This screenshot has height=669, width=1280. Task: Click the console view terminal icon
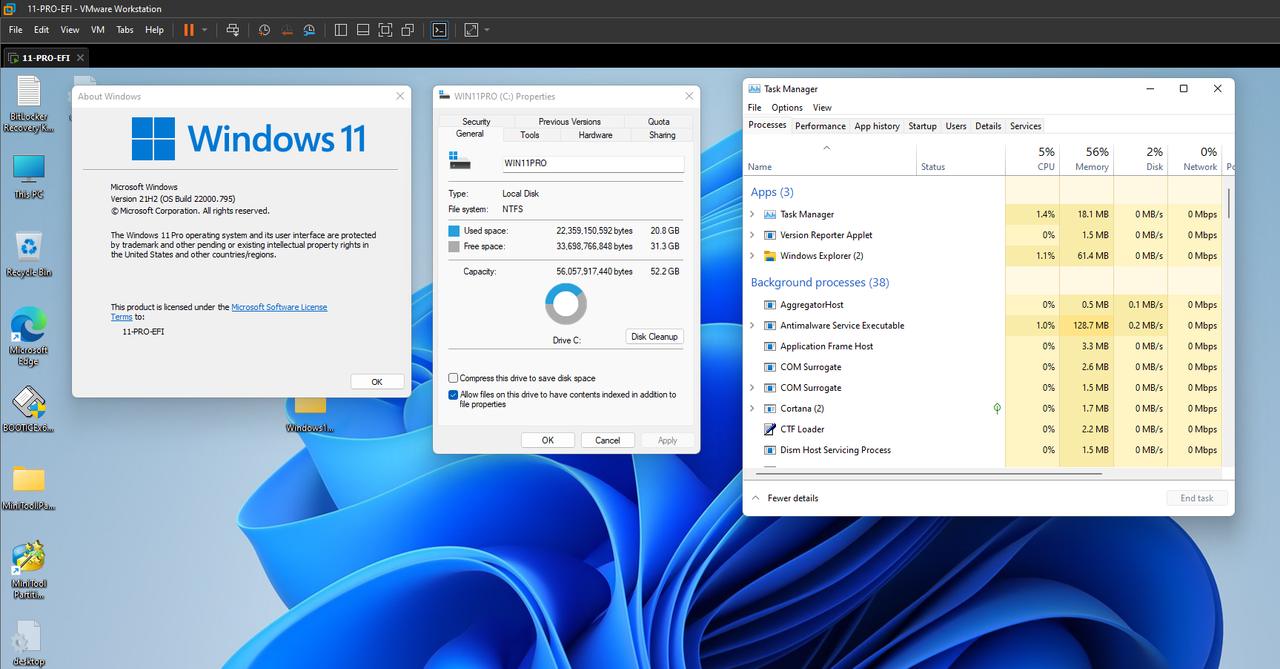coord(439,30)
